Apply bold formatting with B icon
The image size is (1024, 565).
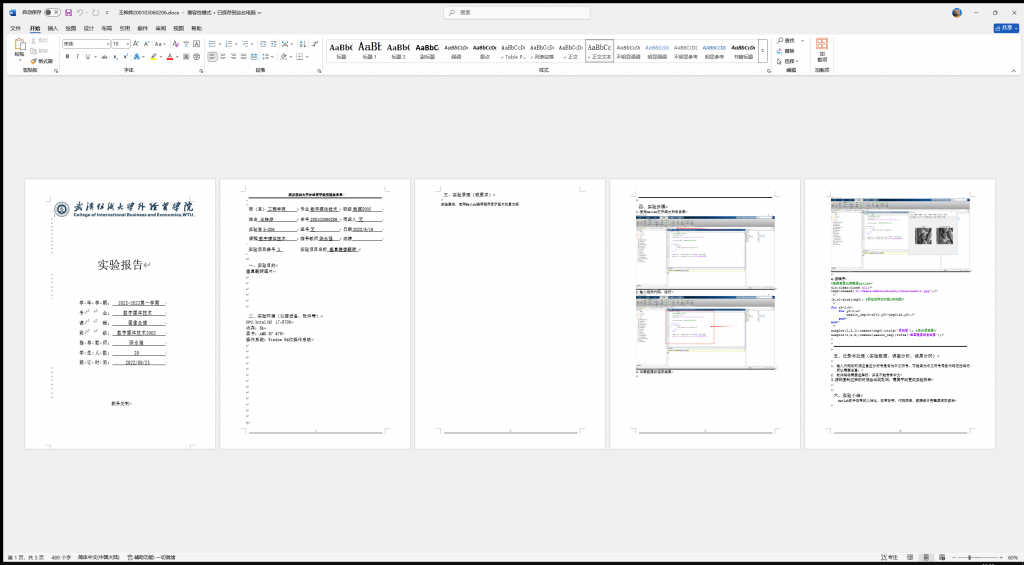67,57
